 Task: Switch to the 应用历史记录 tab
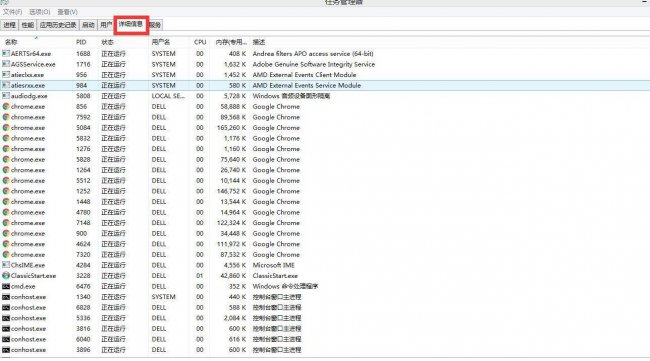58,25
